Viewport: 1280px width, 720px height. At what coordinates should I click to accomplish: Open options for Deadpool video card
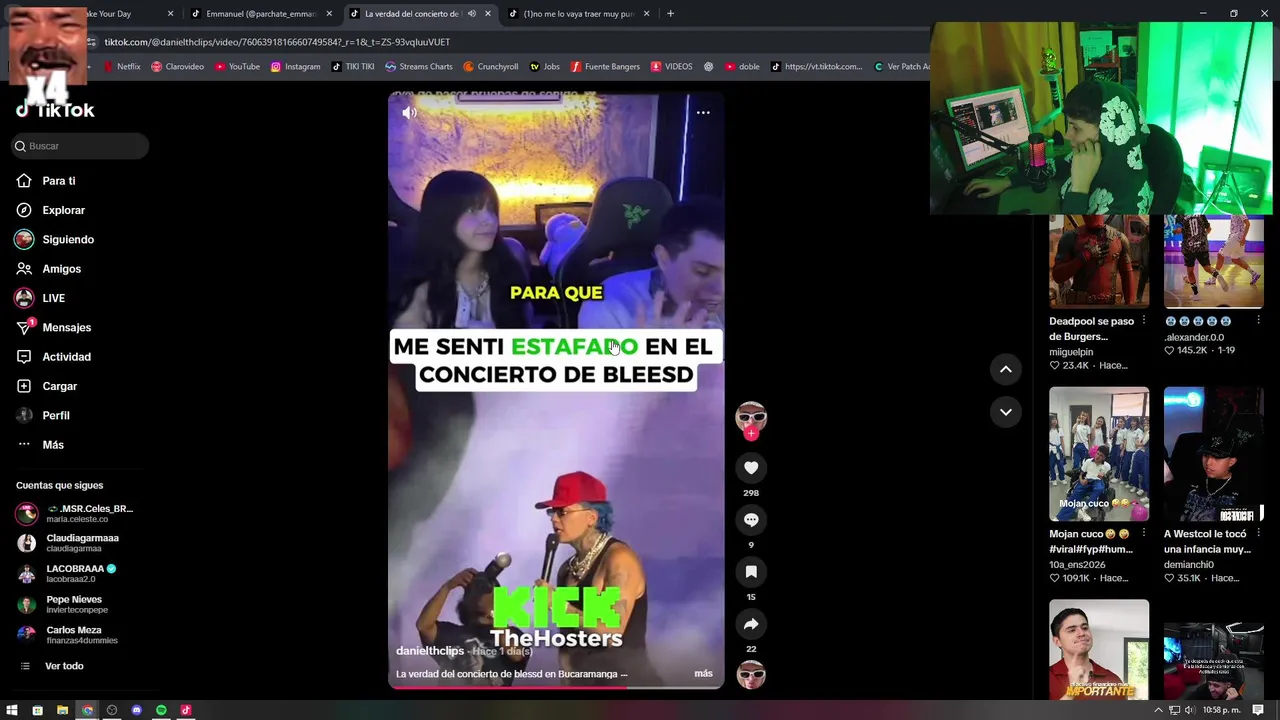coord(1143,321)
